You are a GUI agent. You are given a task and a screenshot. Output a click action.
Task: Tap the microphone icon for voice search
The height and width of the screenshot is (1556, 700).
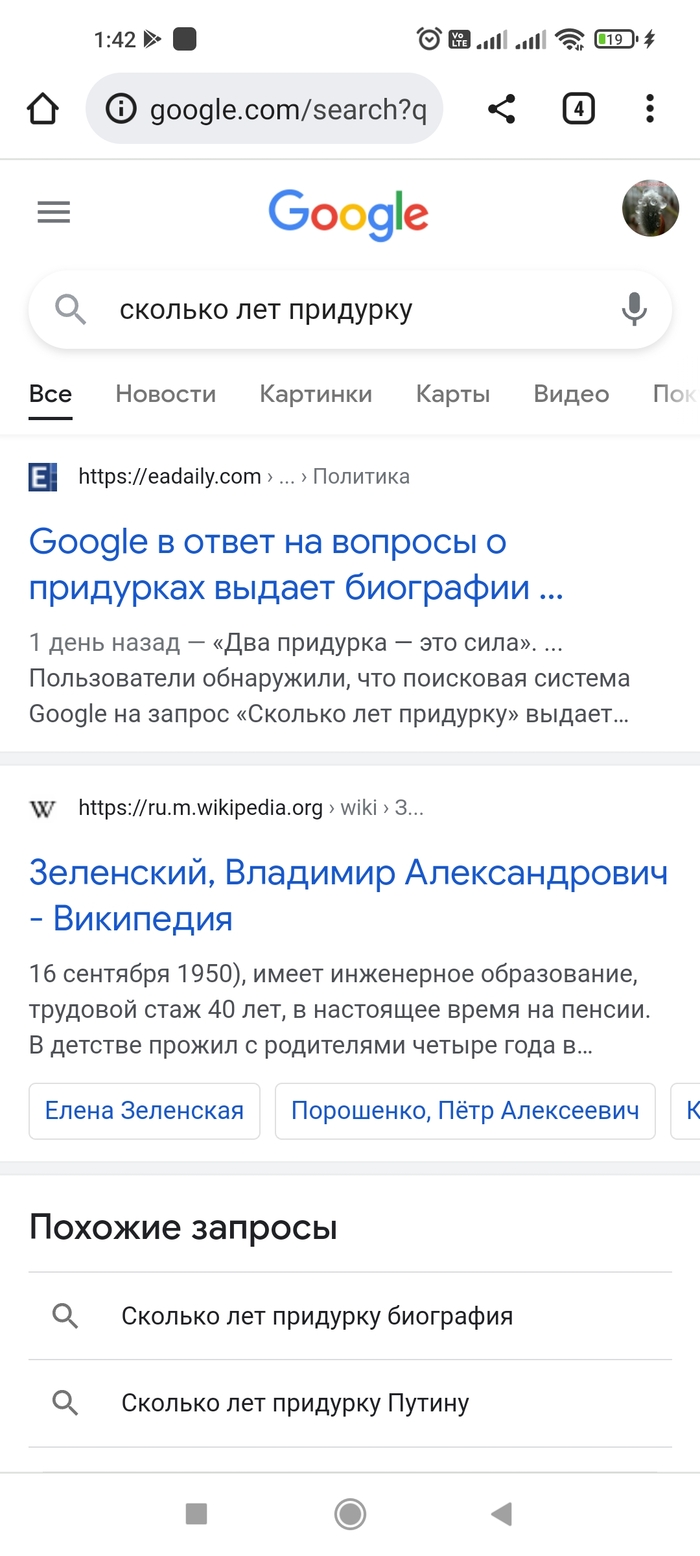click(x=634, y=309)
